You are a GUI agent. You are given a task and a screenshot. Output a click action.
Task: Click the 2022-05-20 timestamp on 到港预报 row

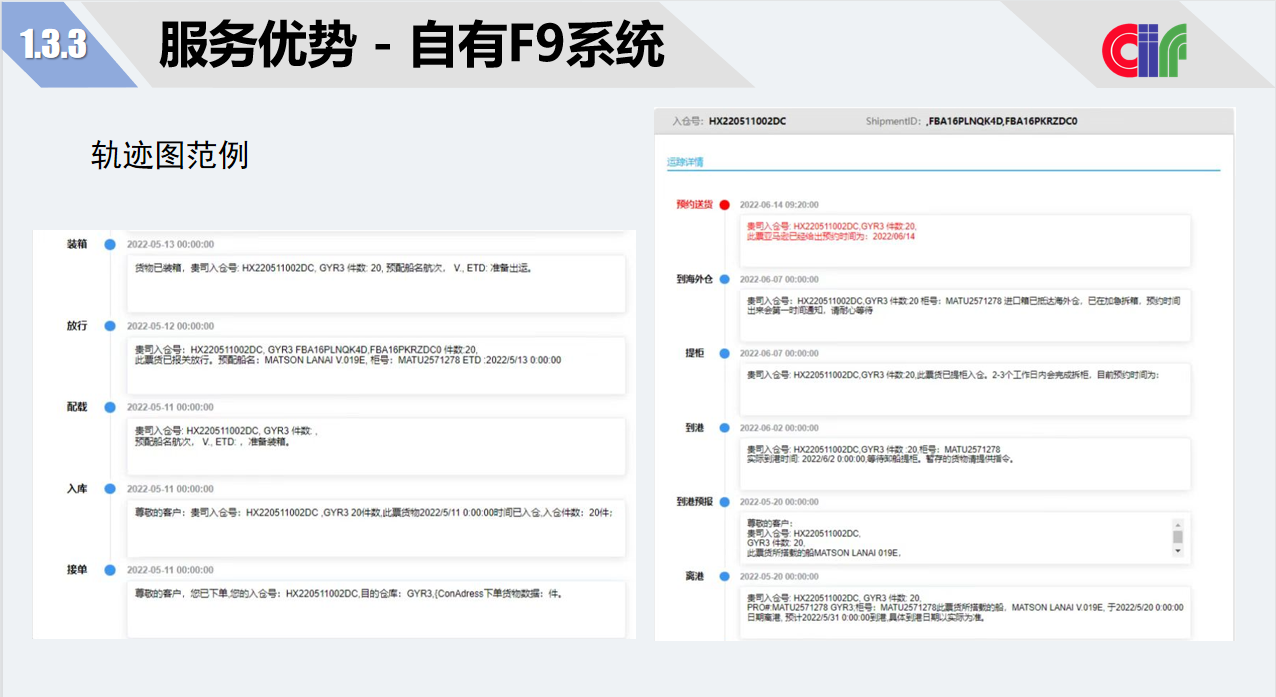coord(779,501)
